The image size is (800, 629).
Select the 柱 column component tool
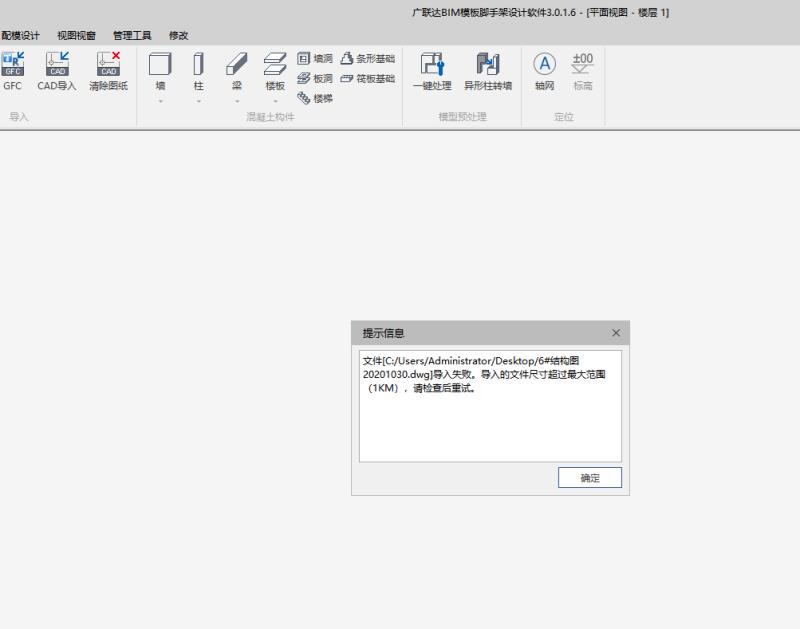[198, 71]
